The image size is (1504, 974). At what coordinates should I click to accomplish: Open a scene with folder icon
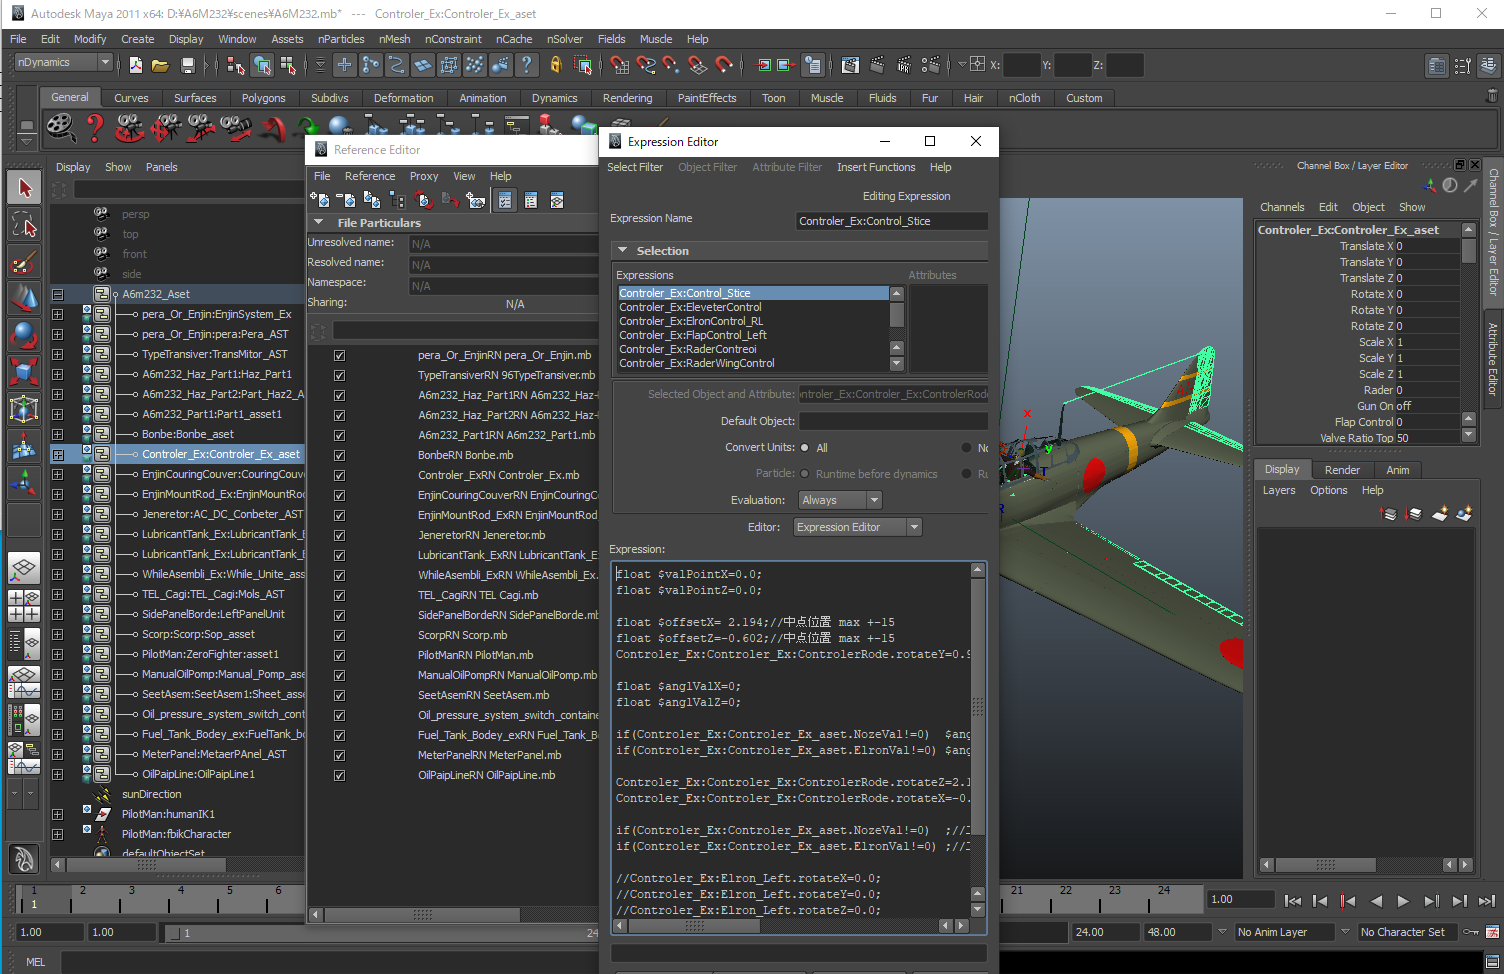[160, 65]
